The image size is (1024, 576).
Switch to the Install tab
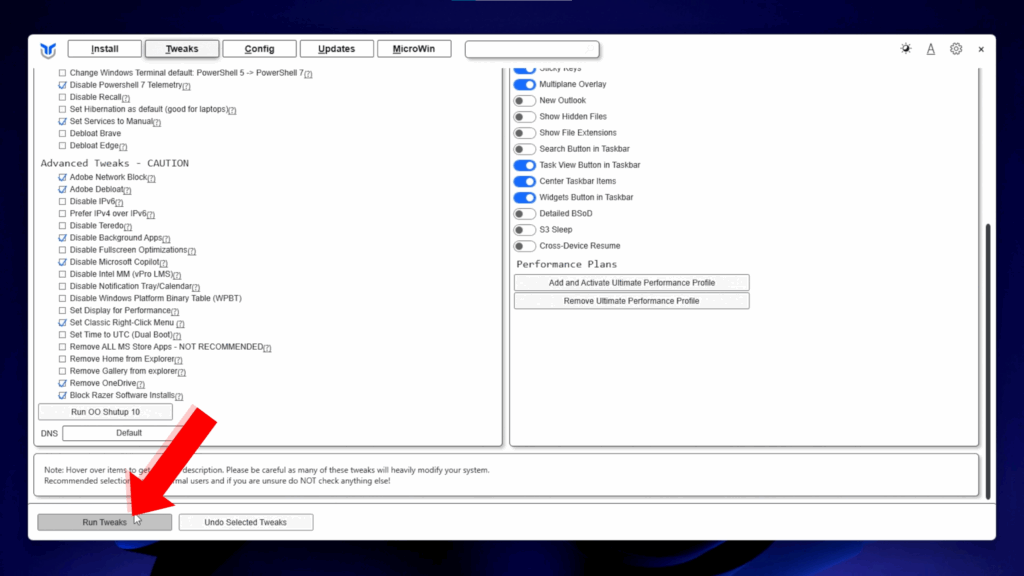105,49
